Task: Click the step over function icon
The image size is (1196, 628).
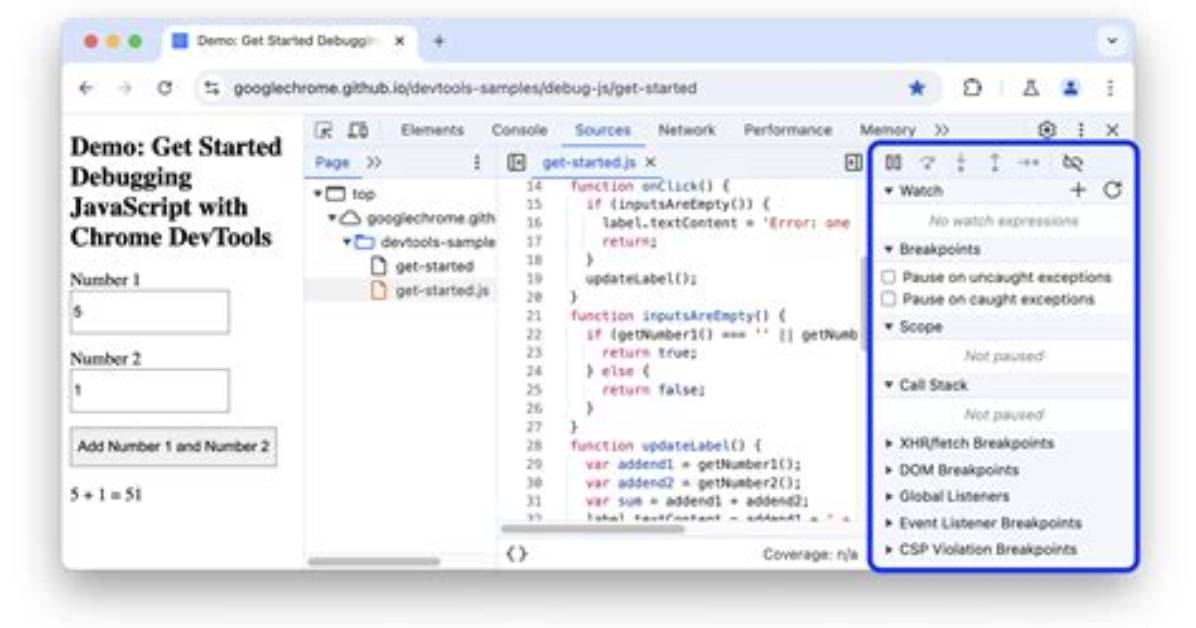Action: point(928,163)
